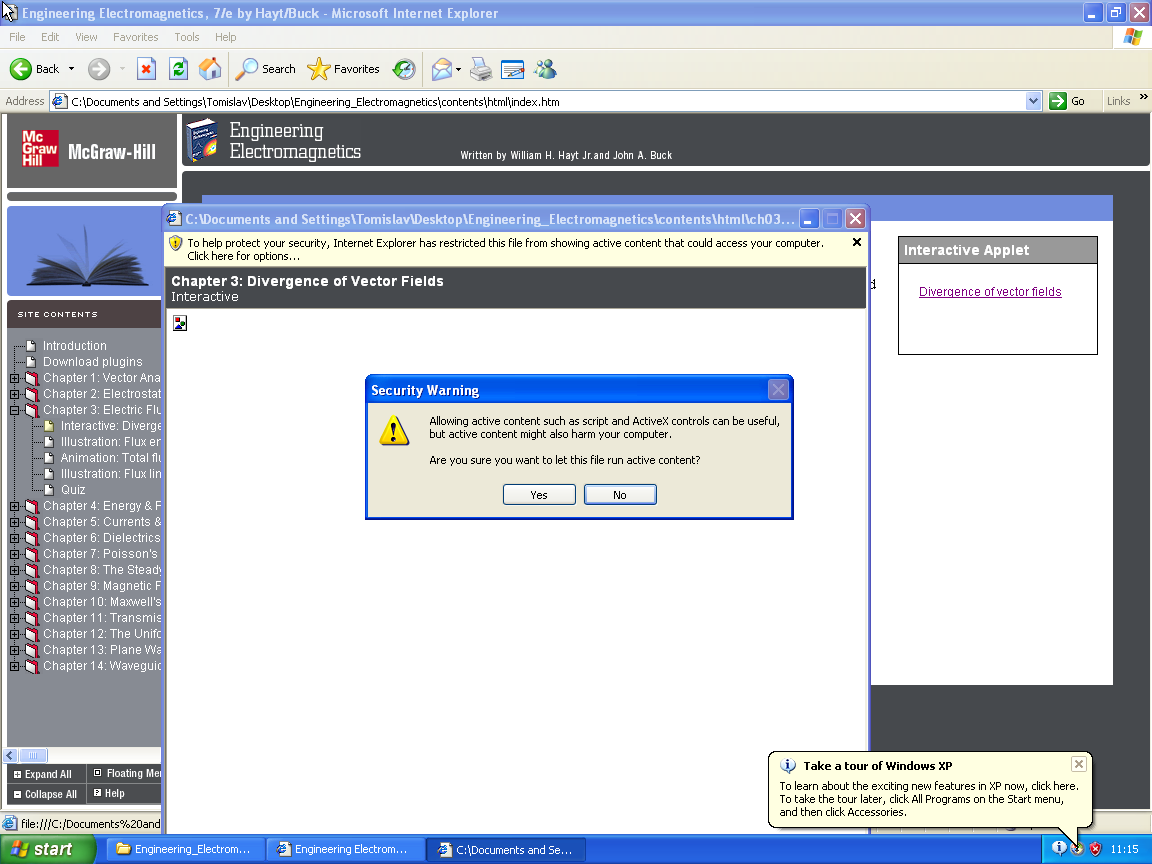Viewport: 1152px width, 864px height.
Task: Expand Chapter 4: Energy node
Action: 15,506
